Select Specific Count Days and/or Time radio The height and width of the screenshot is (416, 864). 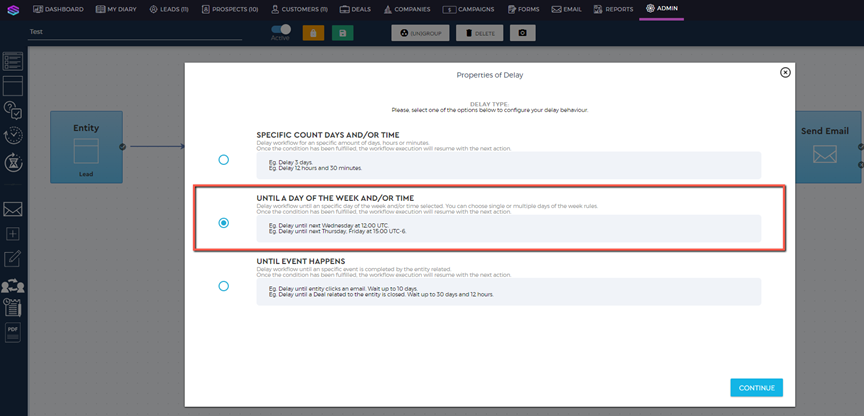223,160
